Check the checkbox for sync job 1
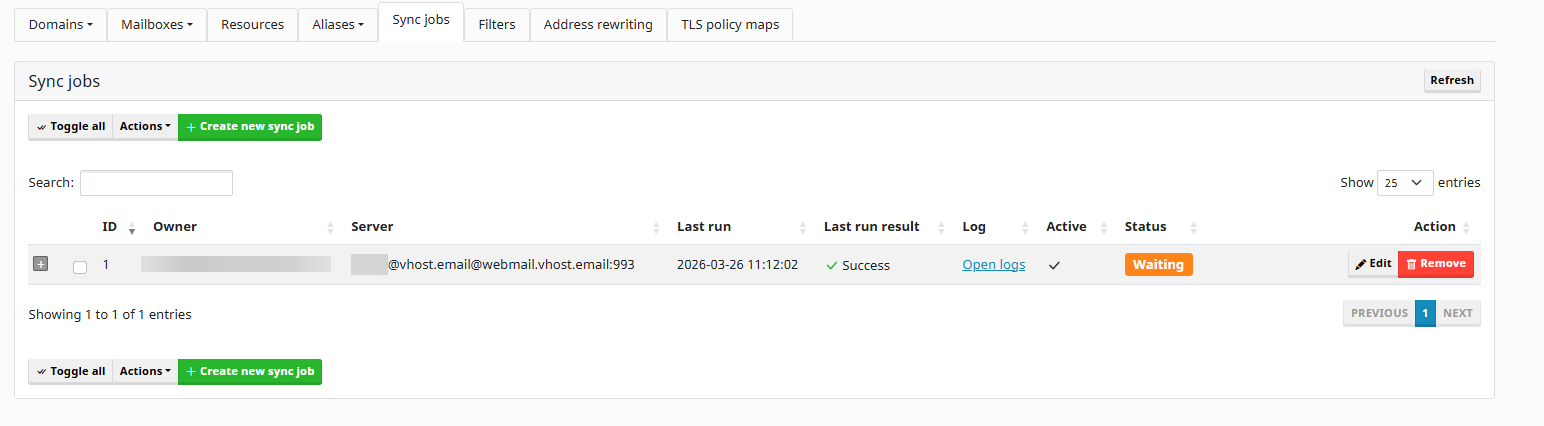 [x=80, y=267]
